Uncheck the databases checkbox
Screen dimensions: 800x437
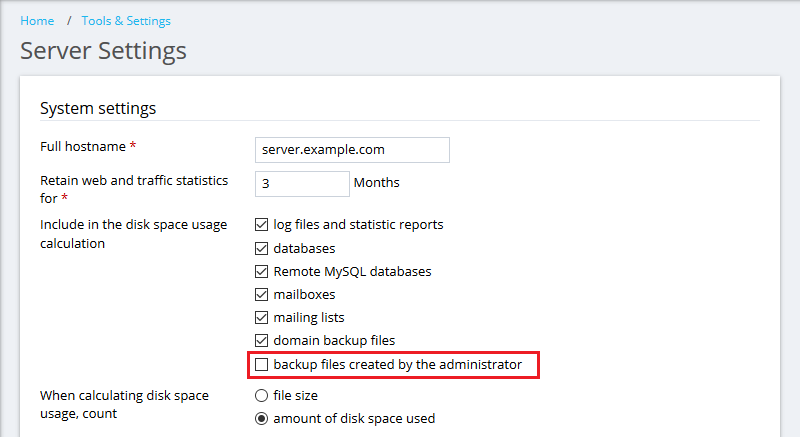[261, 248]
